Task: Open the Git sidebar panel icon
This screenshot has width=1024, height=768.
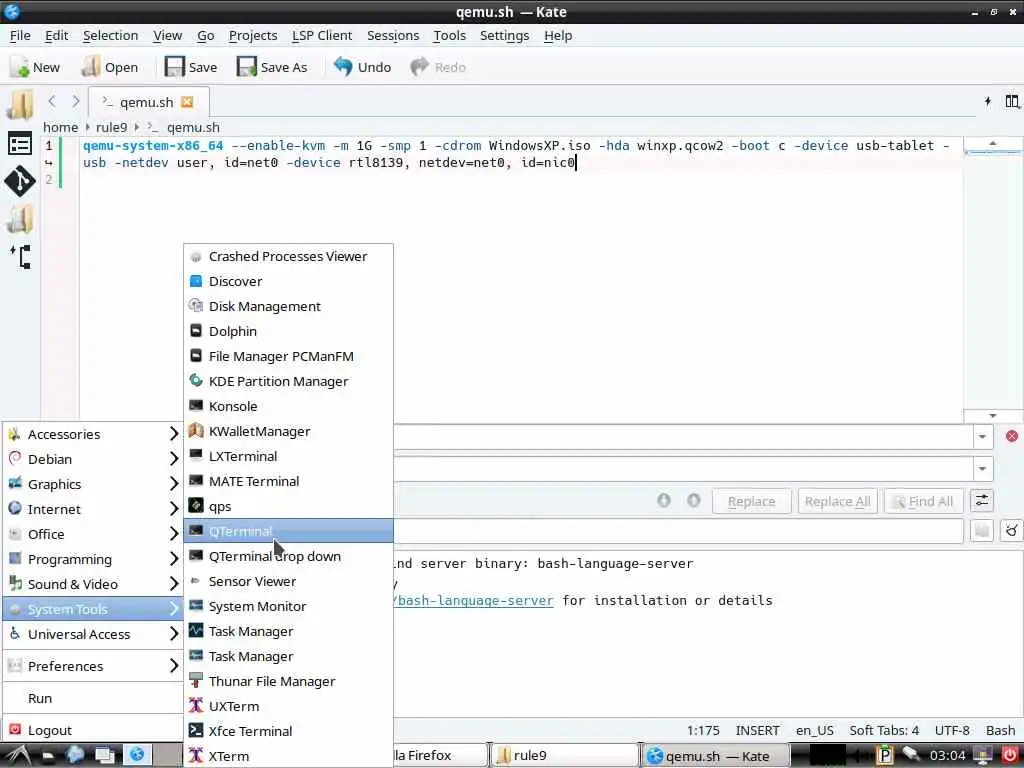Action: 20,181
